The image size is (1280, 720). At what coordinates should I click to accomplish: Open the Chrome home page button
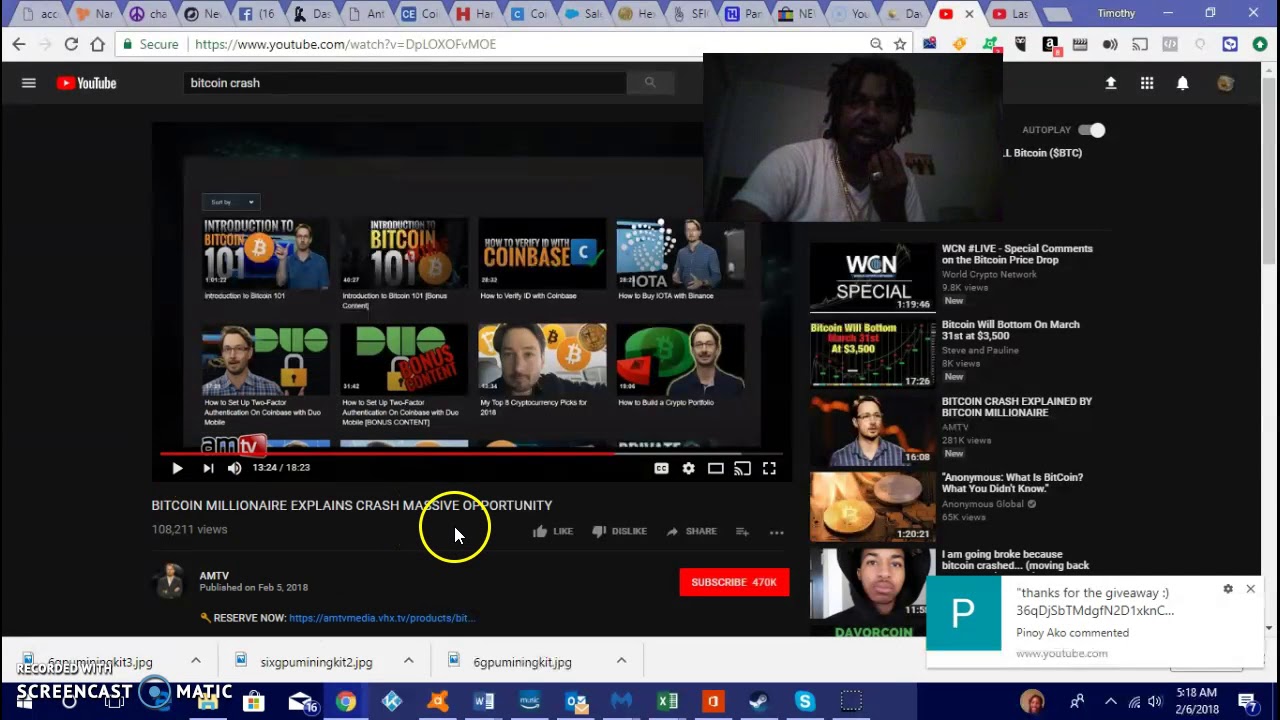[x=97, y=44]
